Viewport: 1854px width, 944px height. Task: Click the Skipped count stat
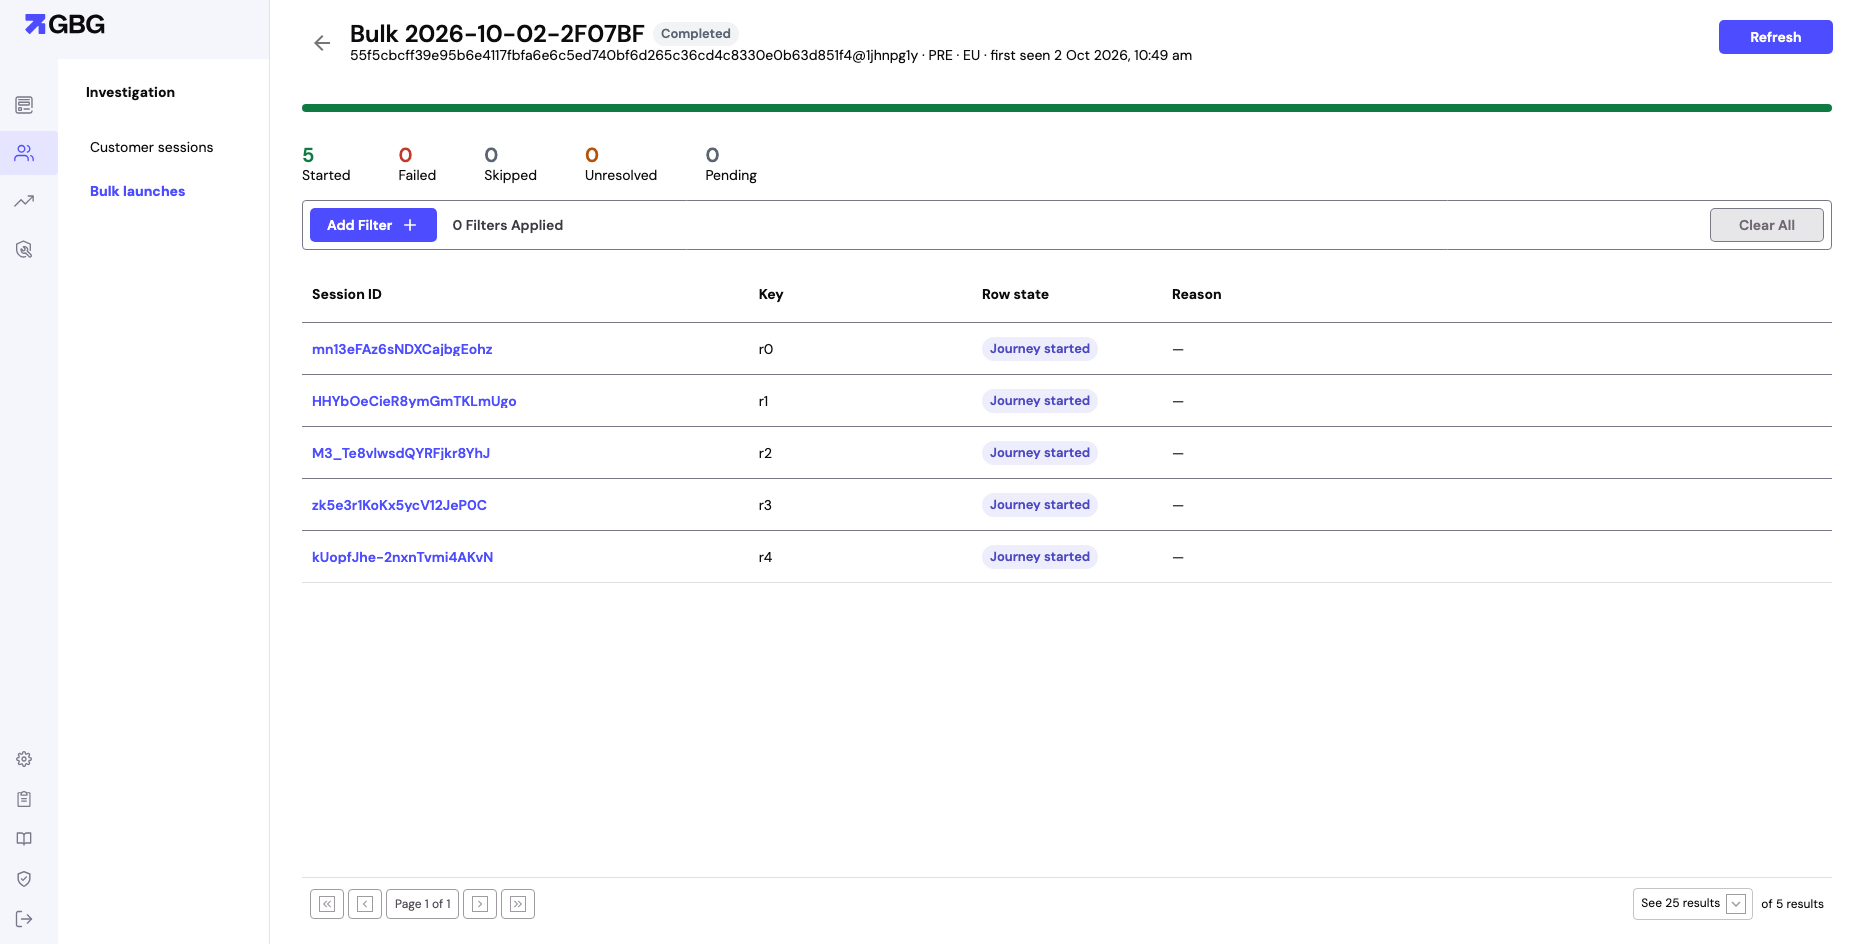click(510, 164)
